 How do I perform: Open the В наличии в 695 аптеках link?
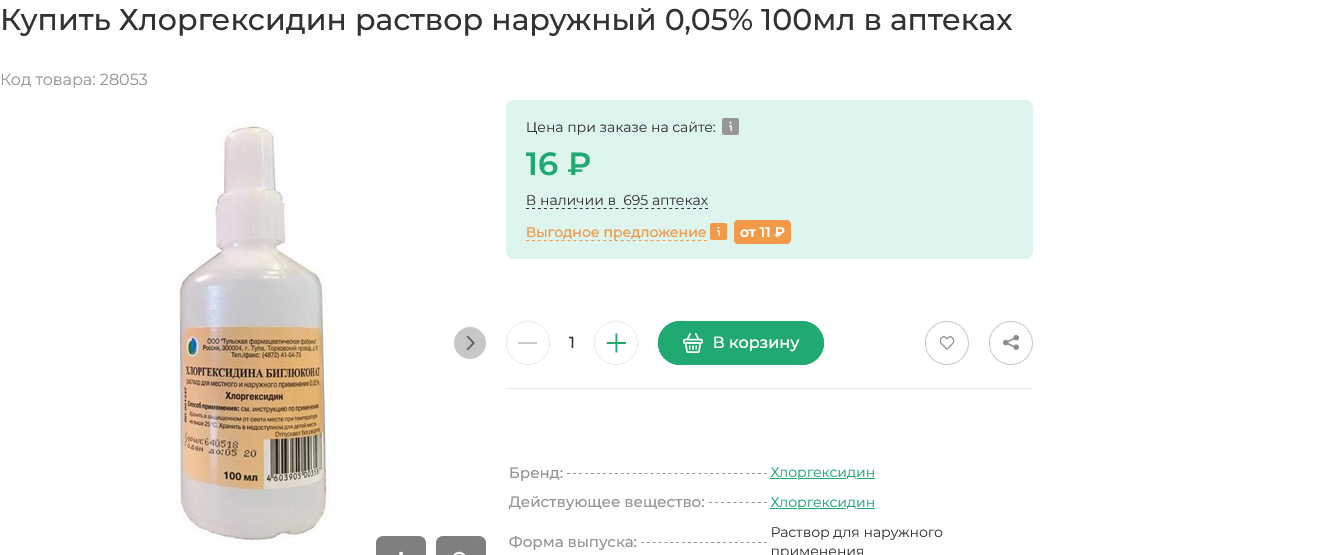click(x=617, y=200)
